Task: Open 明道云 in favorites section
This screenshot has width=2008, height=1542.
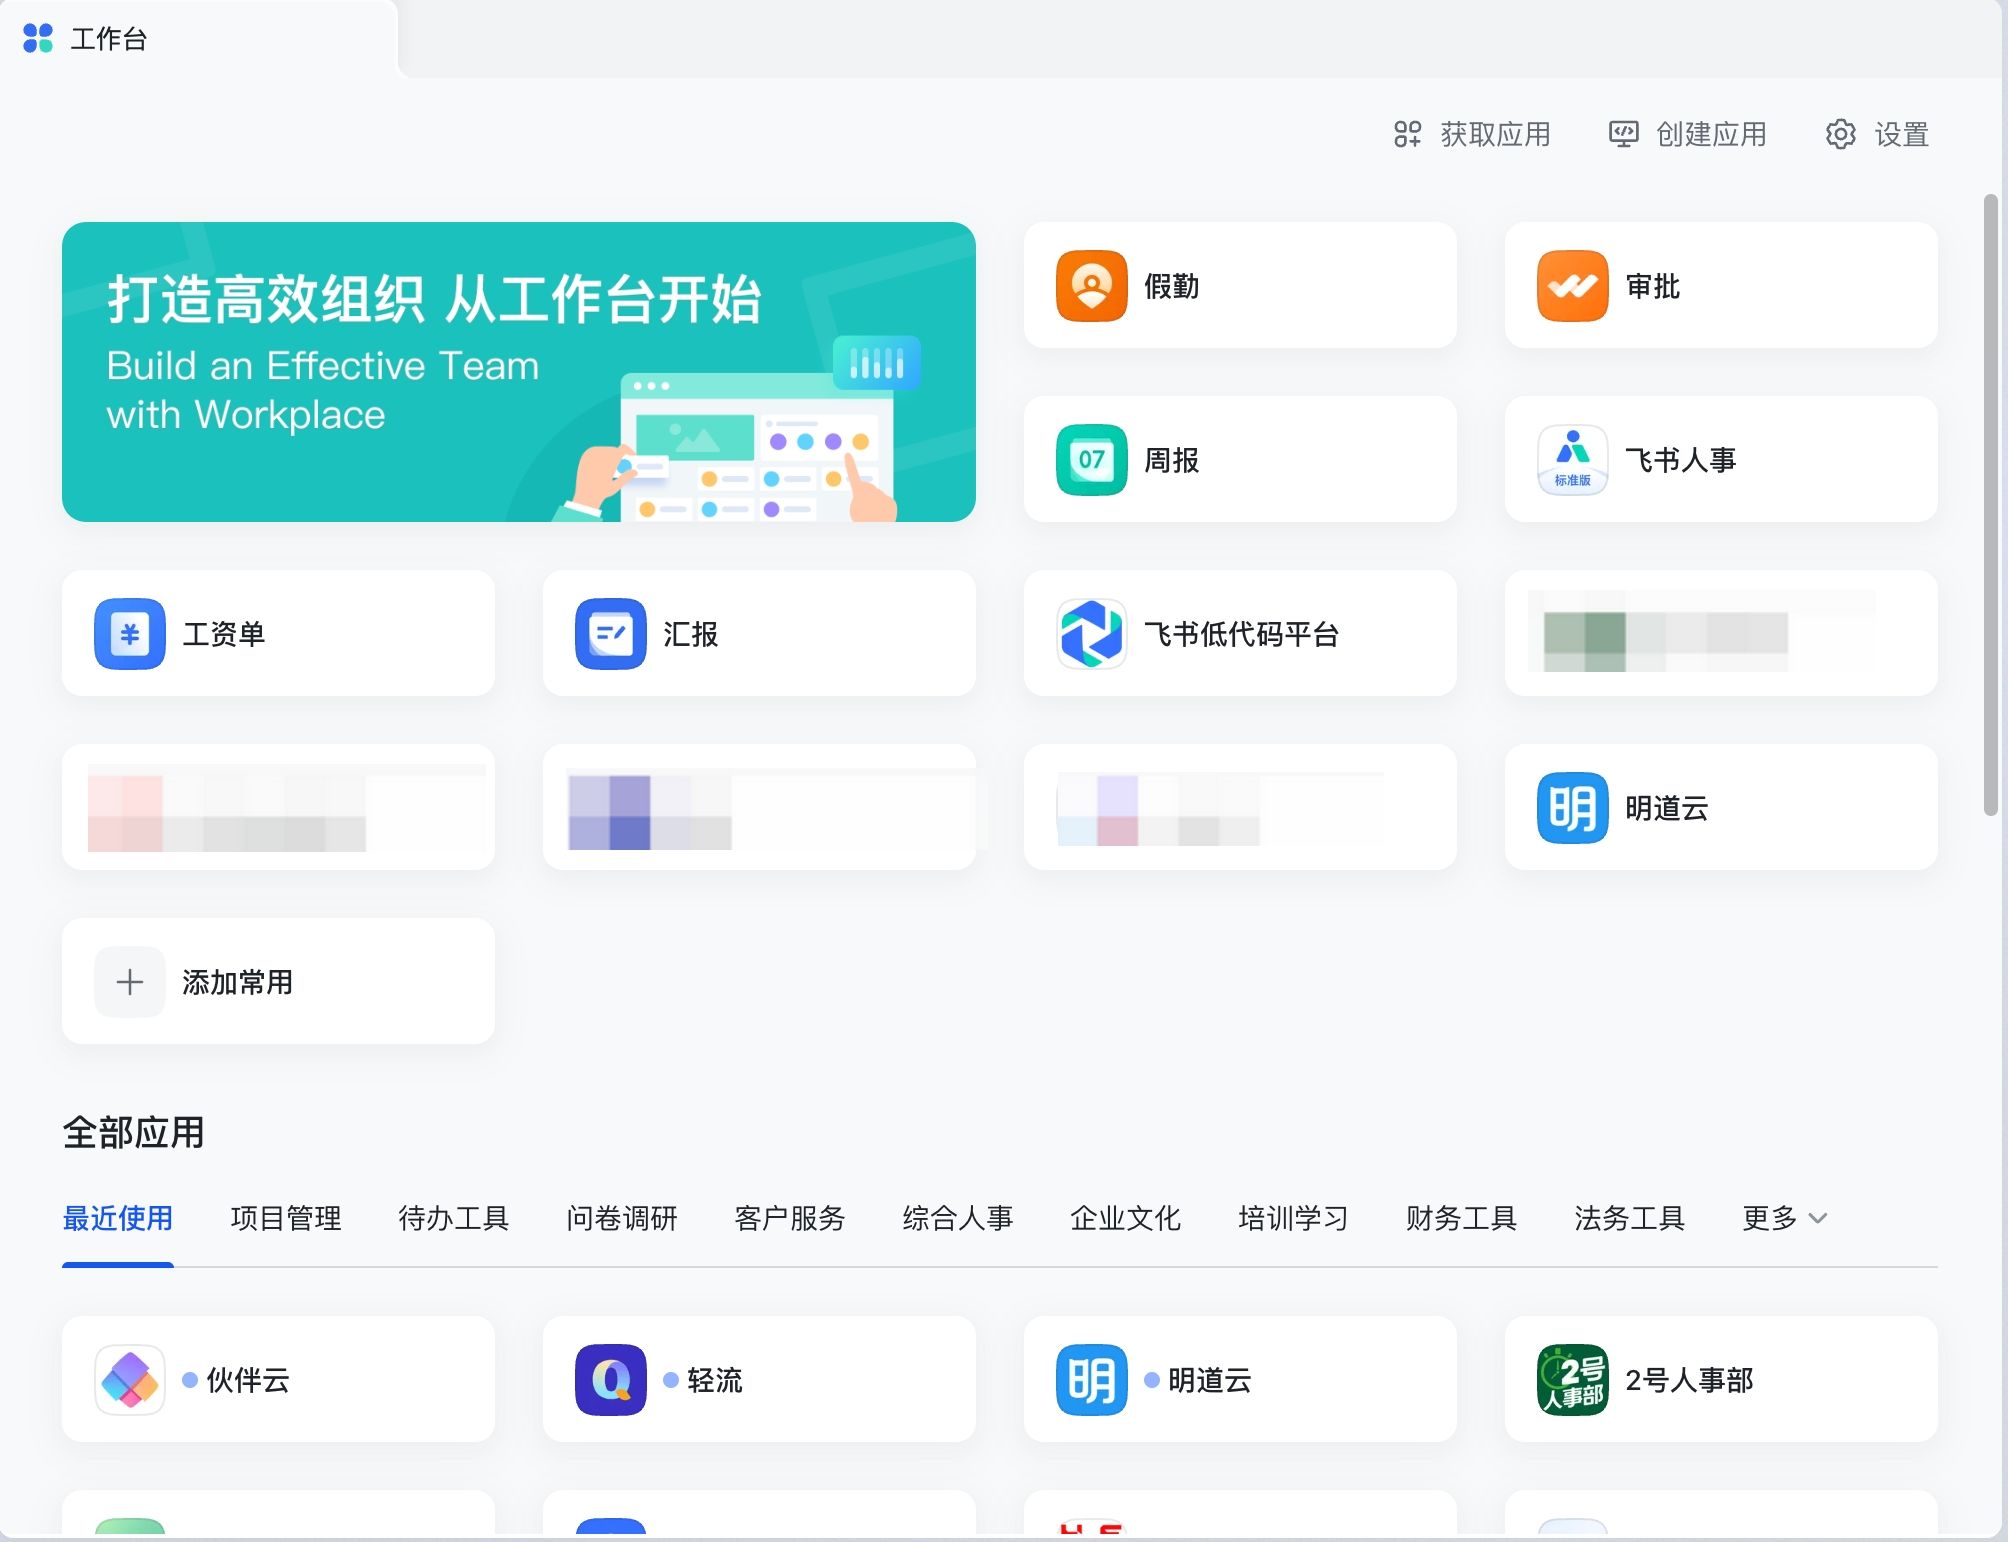Action: click(1572, 808)
